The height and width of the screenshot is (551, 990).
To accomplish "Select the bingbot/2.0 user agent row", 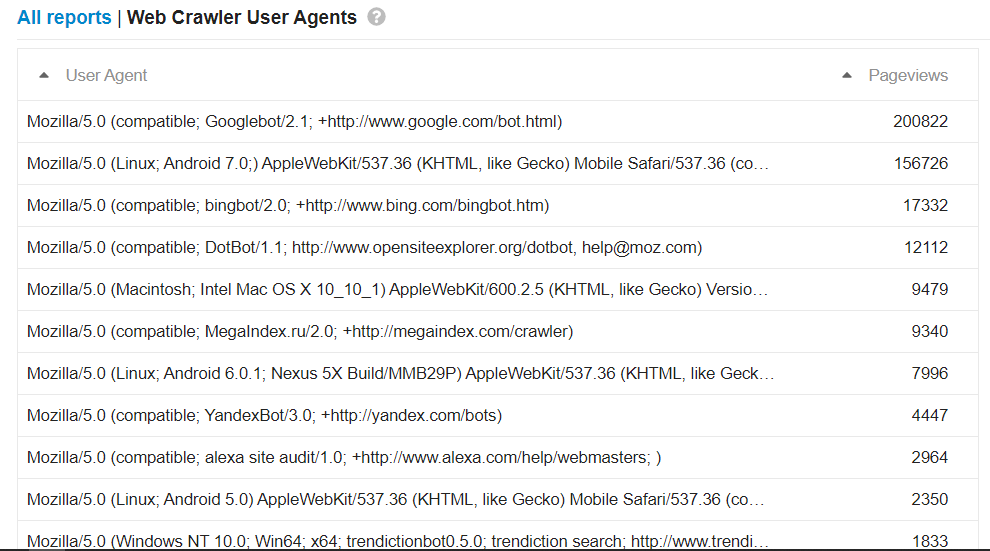I will point(498,205).
